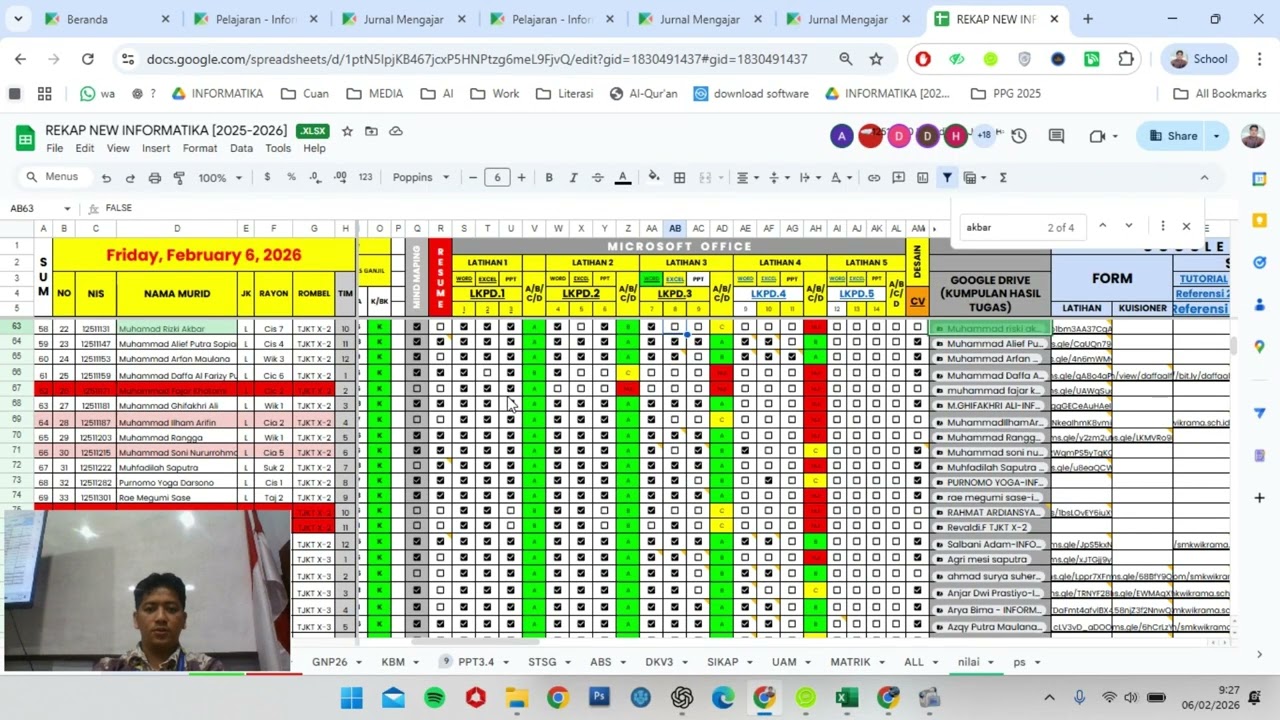This screenshot has width=1280, height=720.
Task: Open the Insert menu
Action: tap(156, 148)
